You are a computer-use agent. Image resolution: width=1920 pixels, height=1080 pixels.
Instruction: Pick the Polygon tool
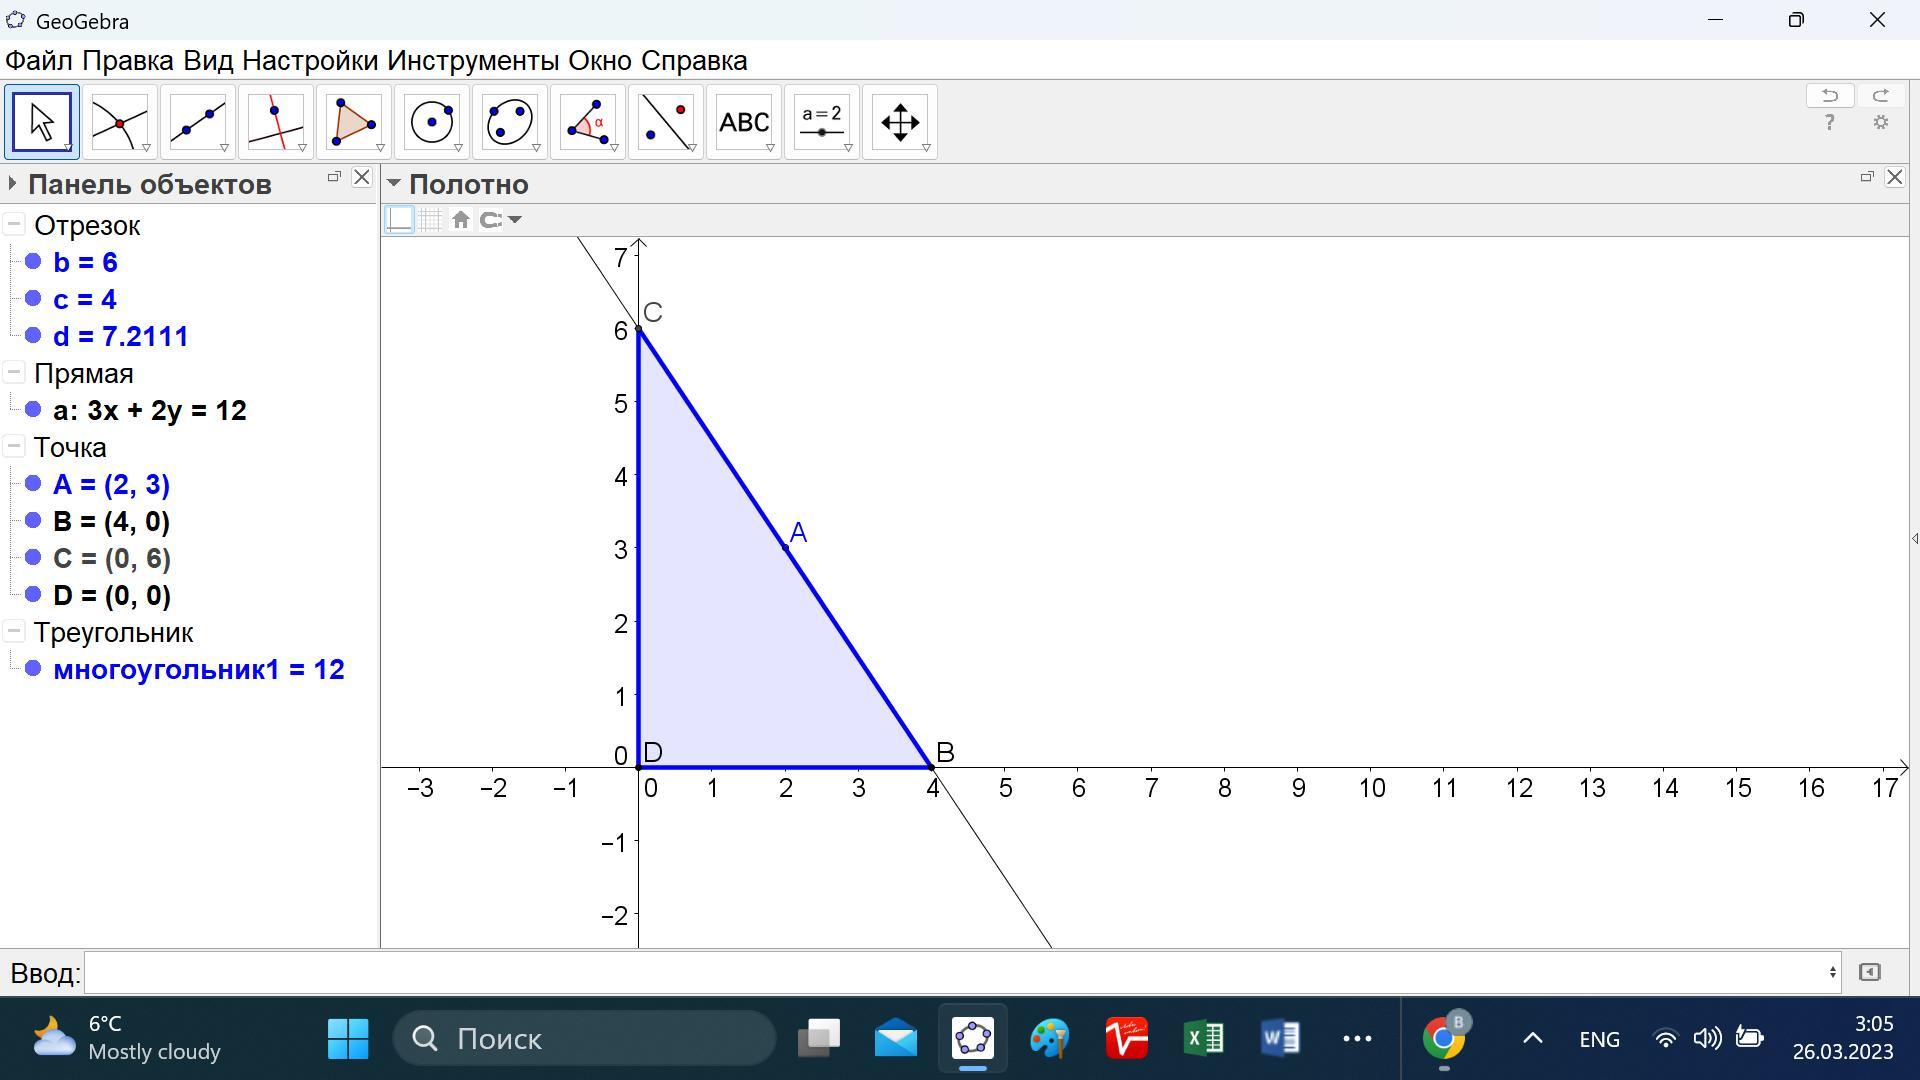coord(353,123)
